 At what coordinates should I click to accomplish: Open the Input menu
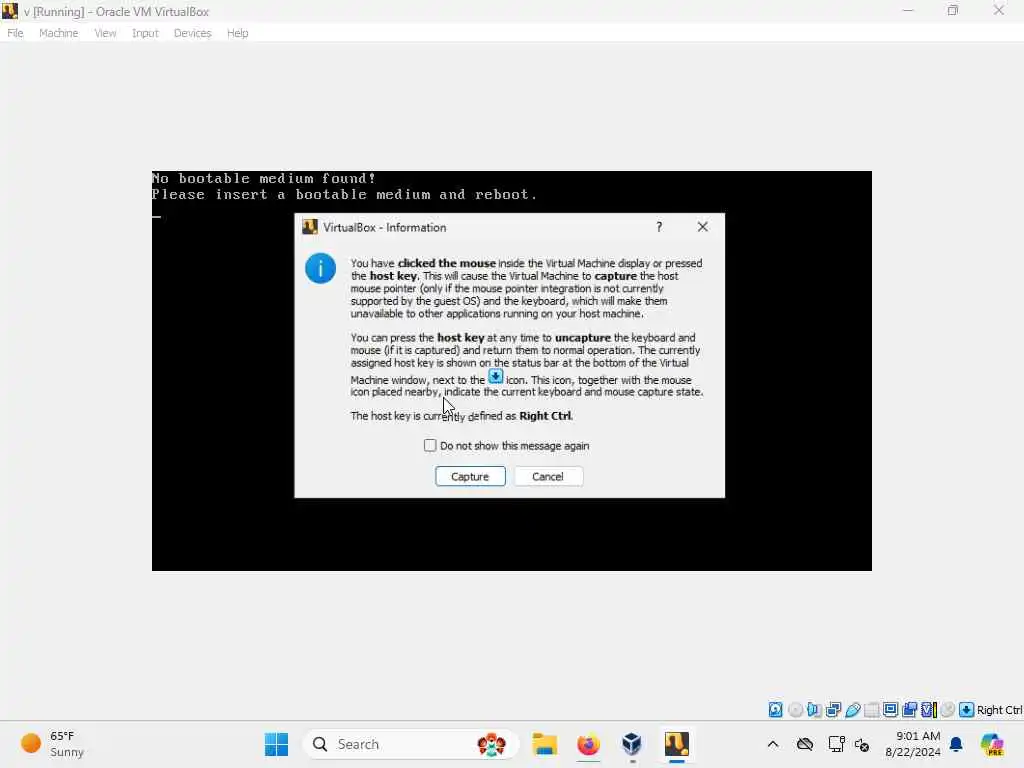[x=145, y=33]
